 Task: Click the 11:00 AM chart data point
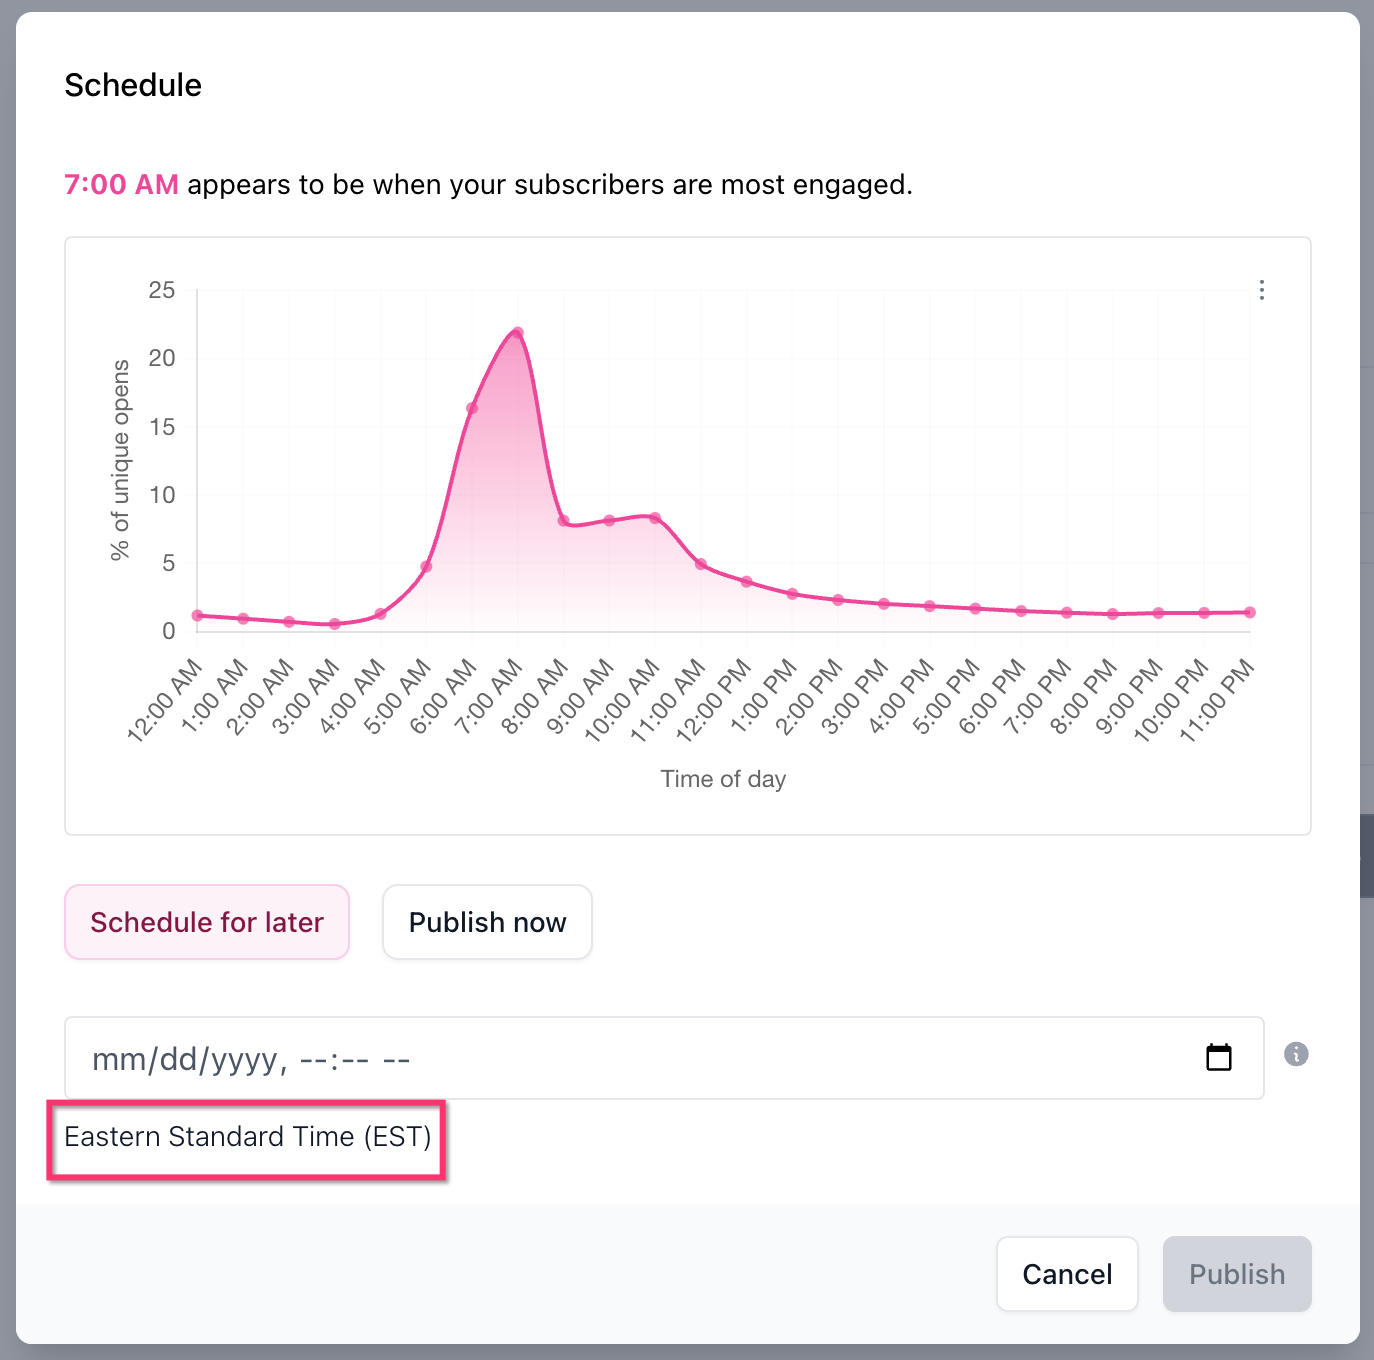pyautogui.click(x=701, y=564)
